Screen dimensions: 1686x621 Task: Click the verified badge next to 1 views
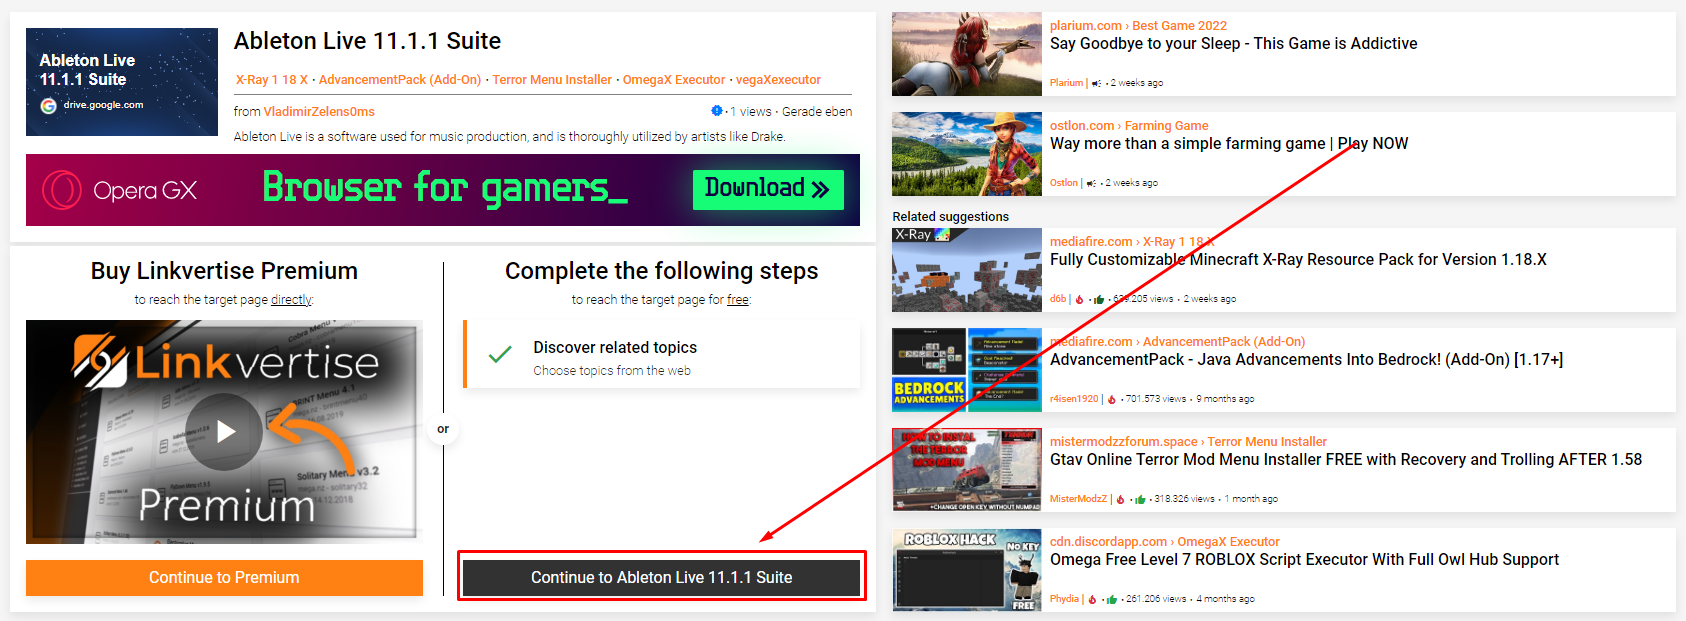717,111
